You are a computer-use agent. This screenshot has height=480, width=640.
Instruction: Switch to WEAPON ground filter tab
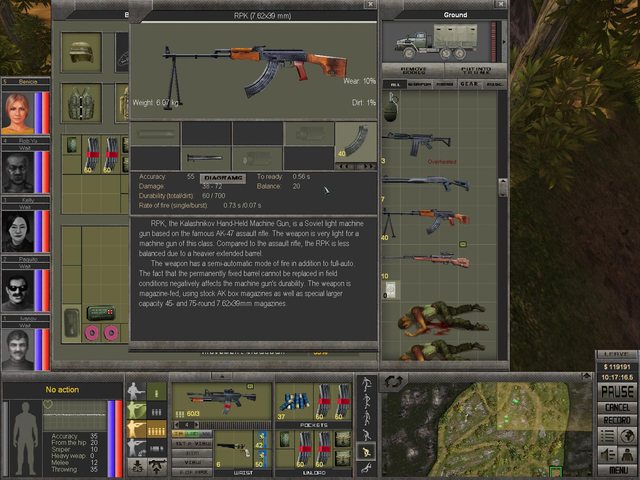coord(420,84)
